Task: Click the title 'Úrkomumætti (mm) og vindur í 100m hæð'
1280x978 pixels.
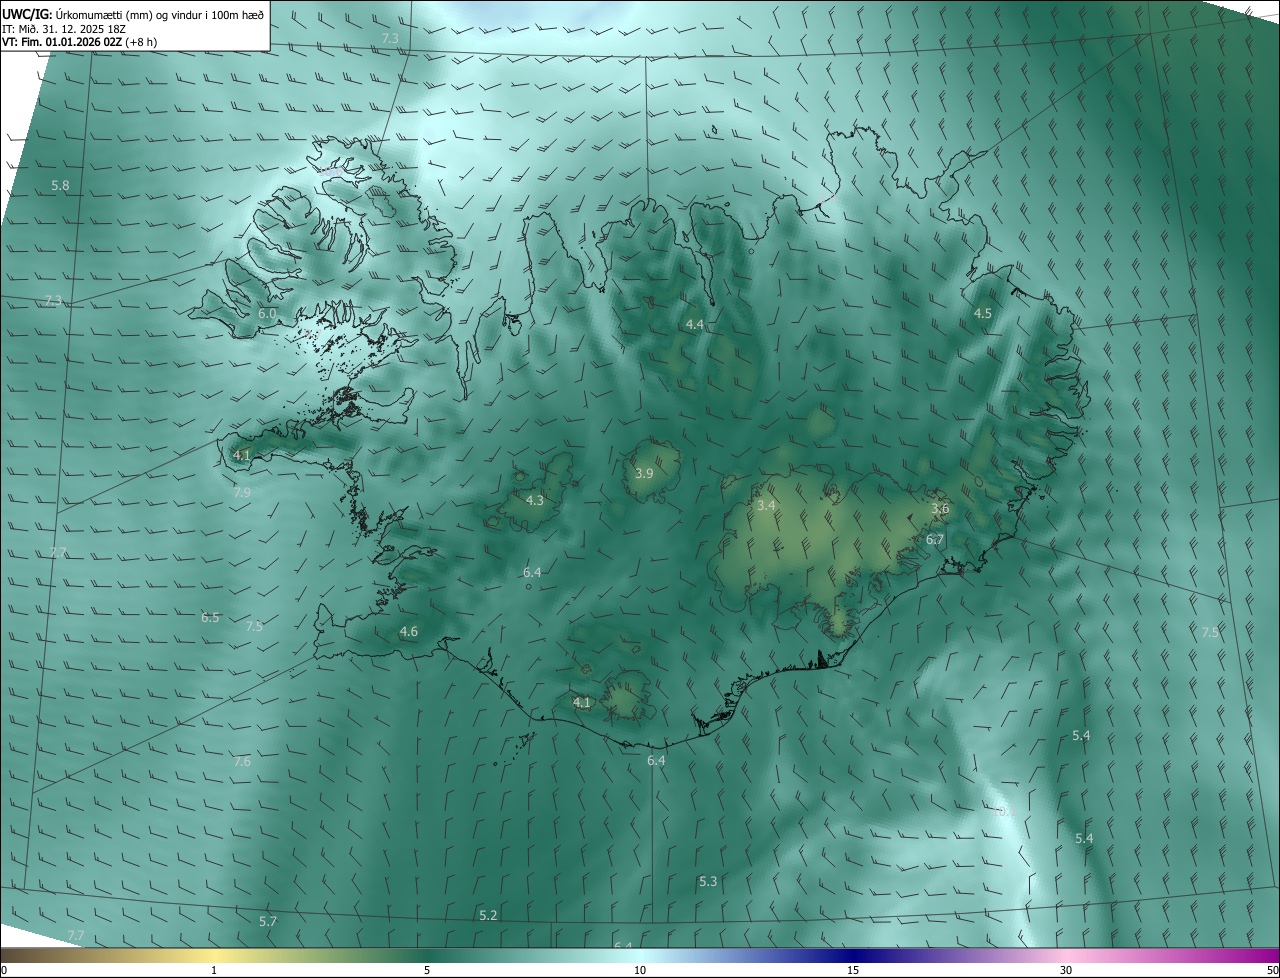Action: coord(160,14)
